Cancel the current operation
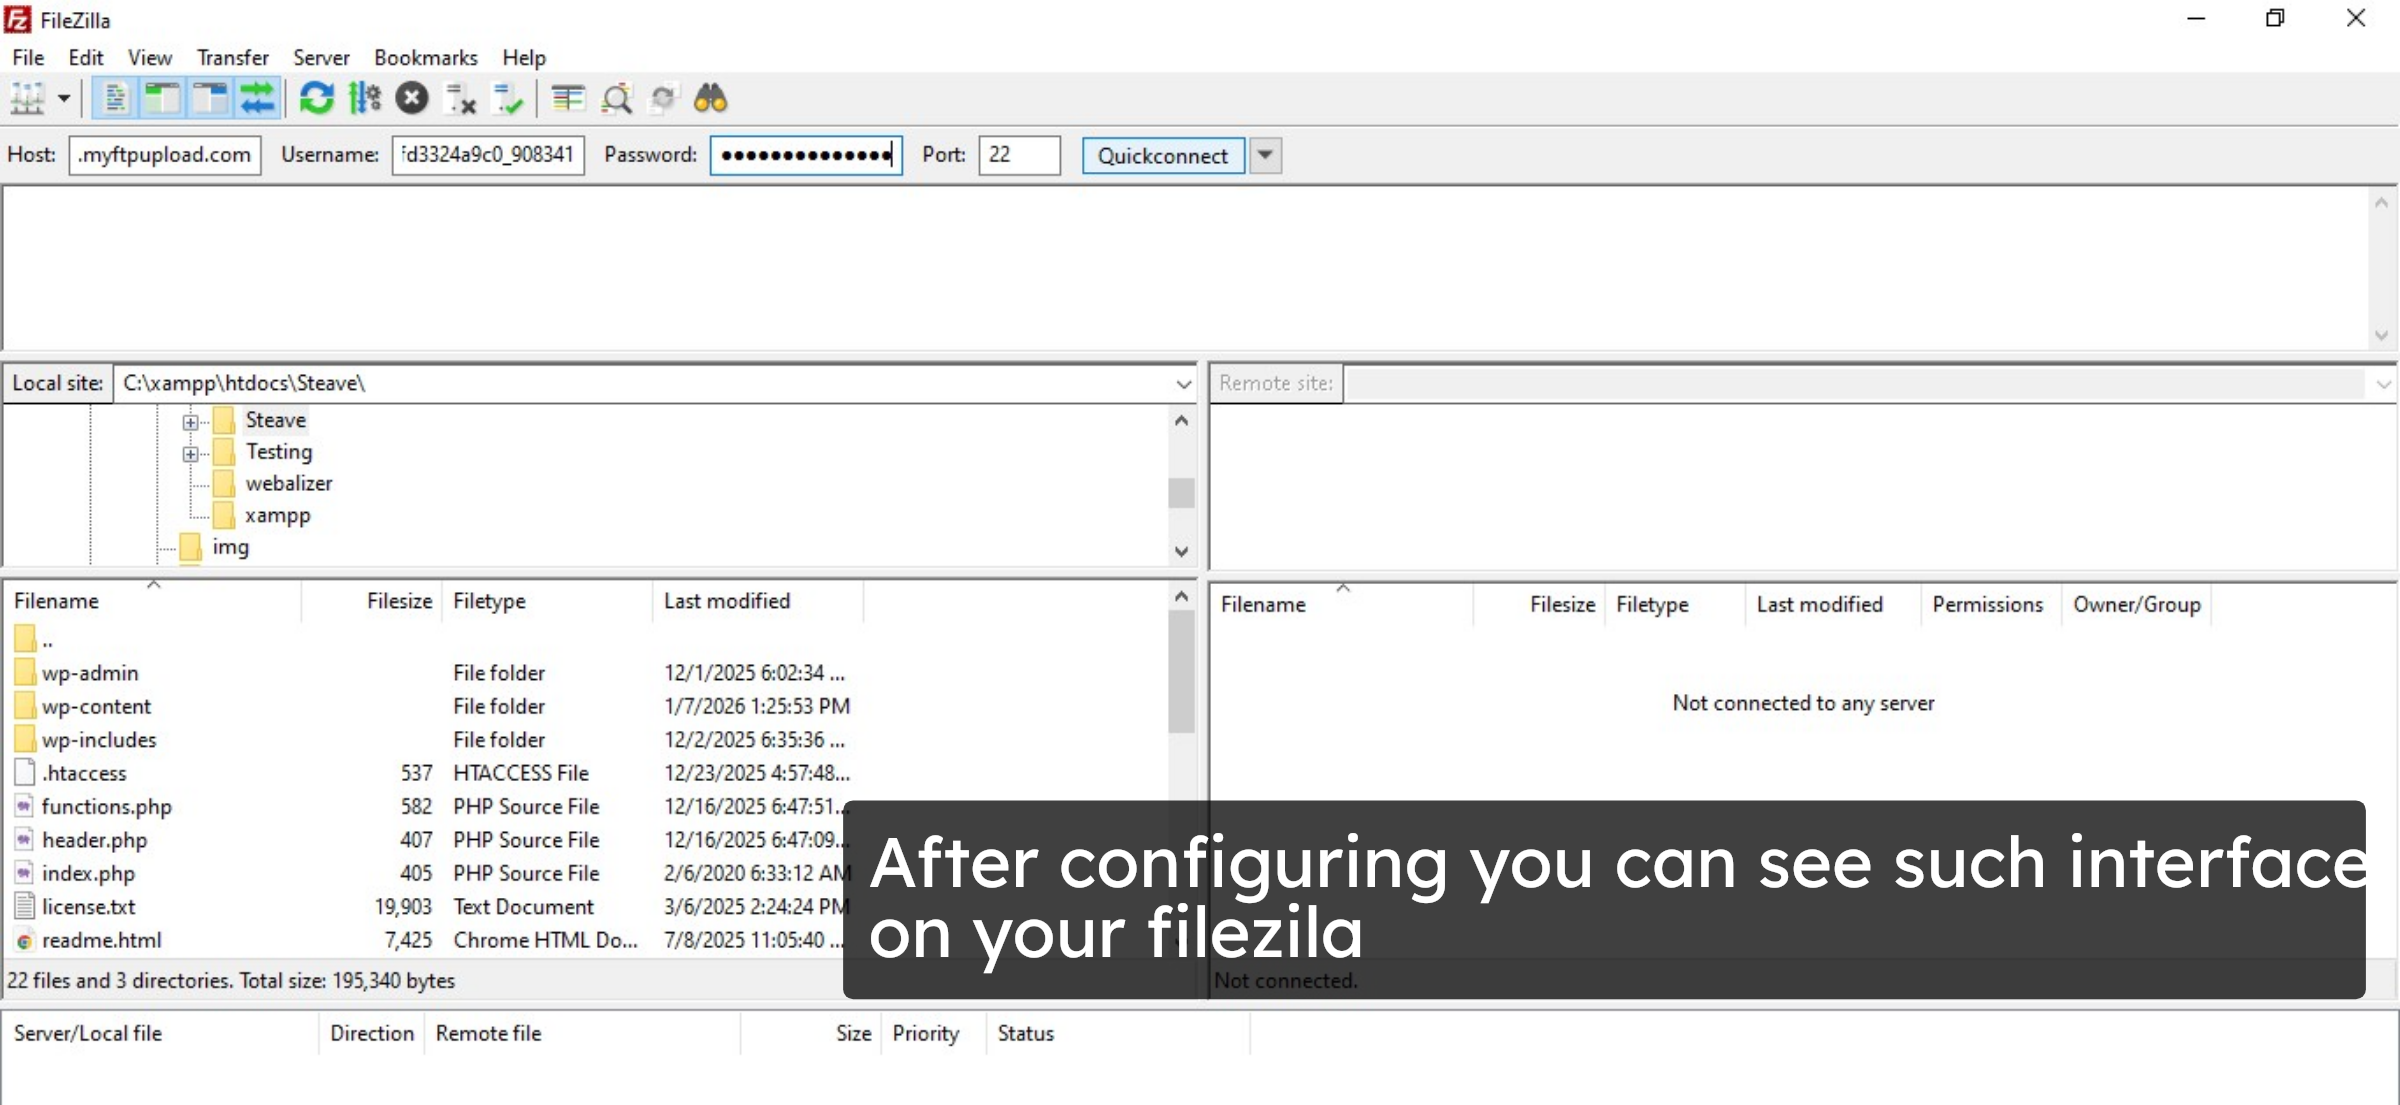The image size is (2400, 1105). tap(412, 97)
